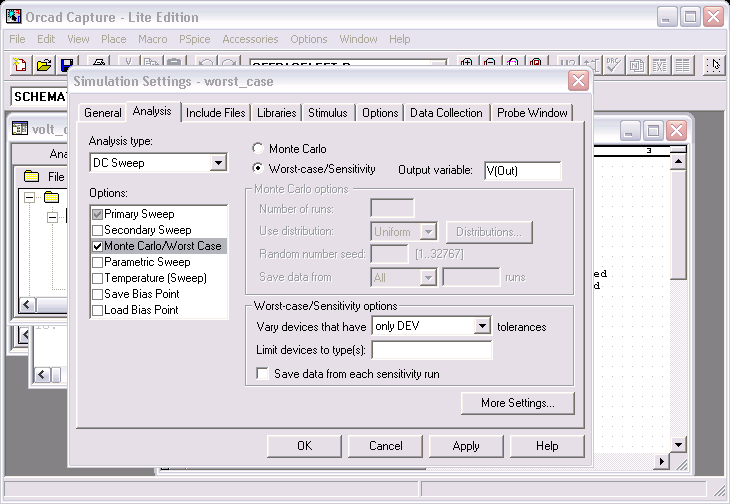Collapse the top-level project tree node
730x504 pixels.
point(29,197)
